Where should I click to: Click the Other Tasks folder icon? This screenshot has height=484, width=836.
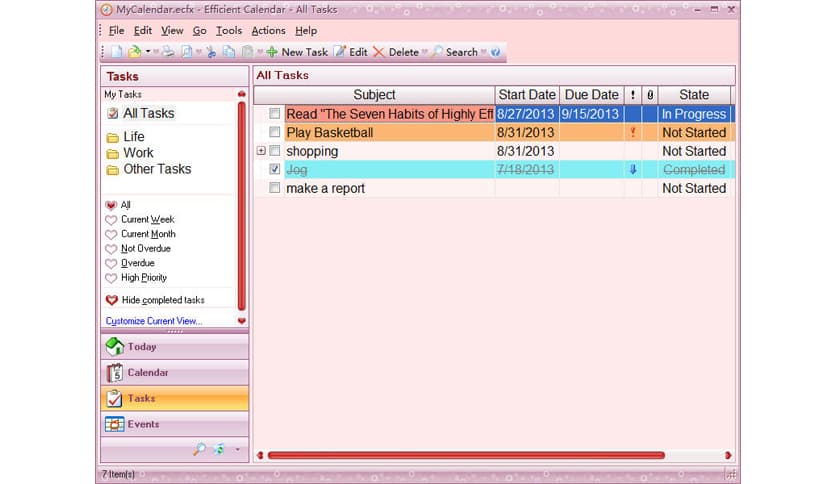tap(112, 170)
